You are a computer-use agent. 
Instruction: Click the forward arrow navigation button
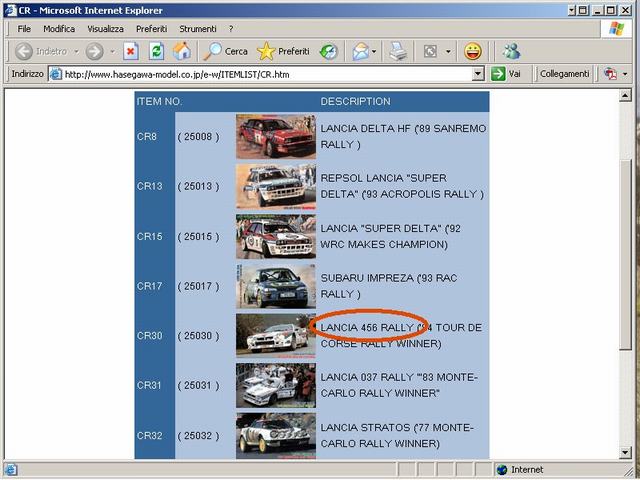(x=94, y=51)
